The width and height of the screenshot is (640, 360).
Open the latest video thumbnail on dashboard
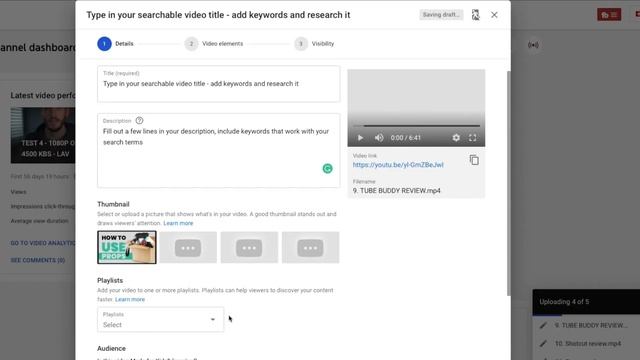[x=43, y=136]
